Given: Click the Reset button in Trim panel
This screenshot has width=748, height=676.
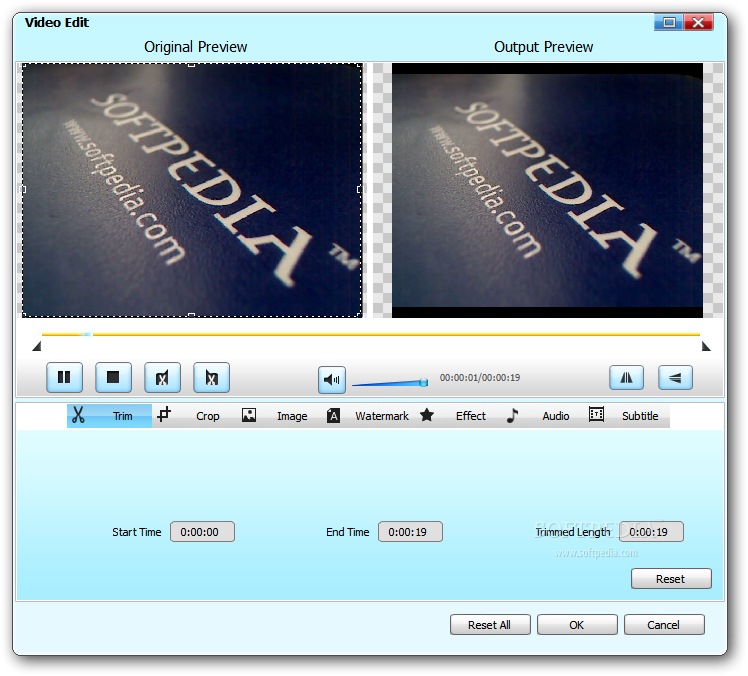Looking at the screenshot, I should coord(671,579).
